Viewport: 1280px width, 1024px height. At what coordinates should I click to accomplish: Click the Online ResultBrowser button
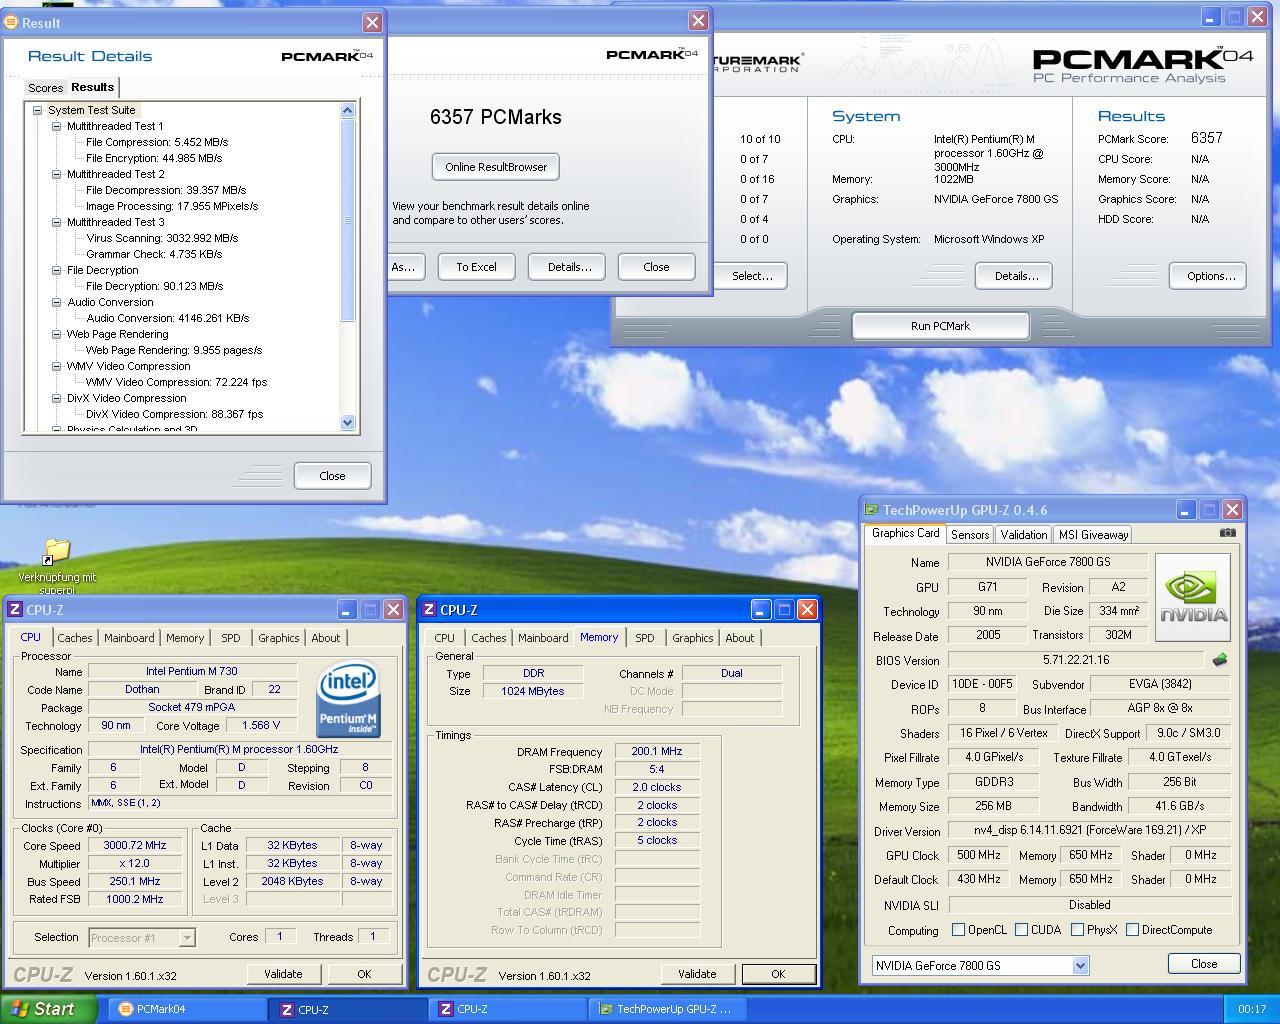click(x=496, y=167)
